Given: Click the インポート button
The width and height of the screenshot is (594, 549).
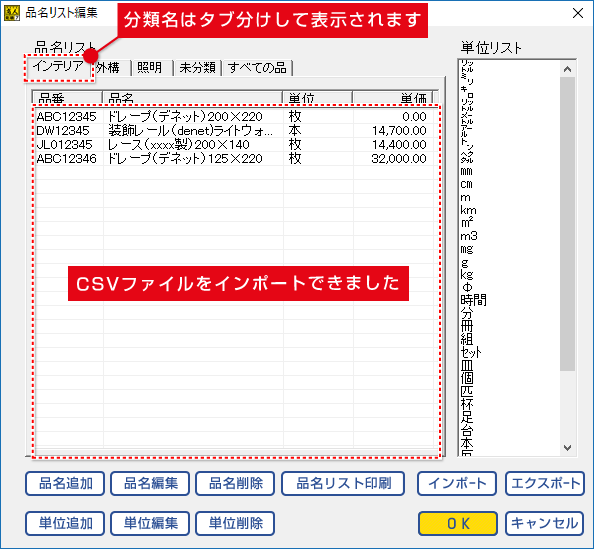Looking at the screenshot, I should click(x=457, y=483).
